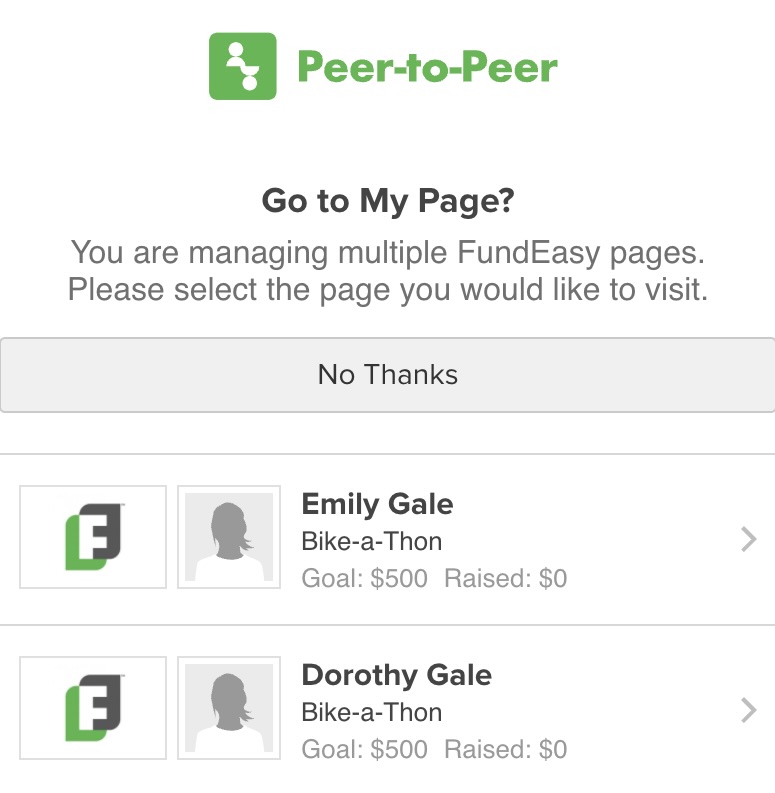Open Emily Gale's fundraising page by name
The width and height of the screenshot is (775, 793).
pyautogui.click(x=377, y=504)
